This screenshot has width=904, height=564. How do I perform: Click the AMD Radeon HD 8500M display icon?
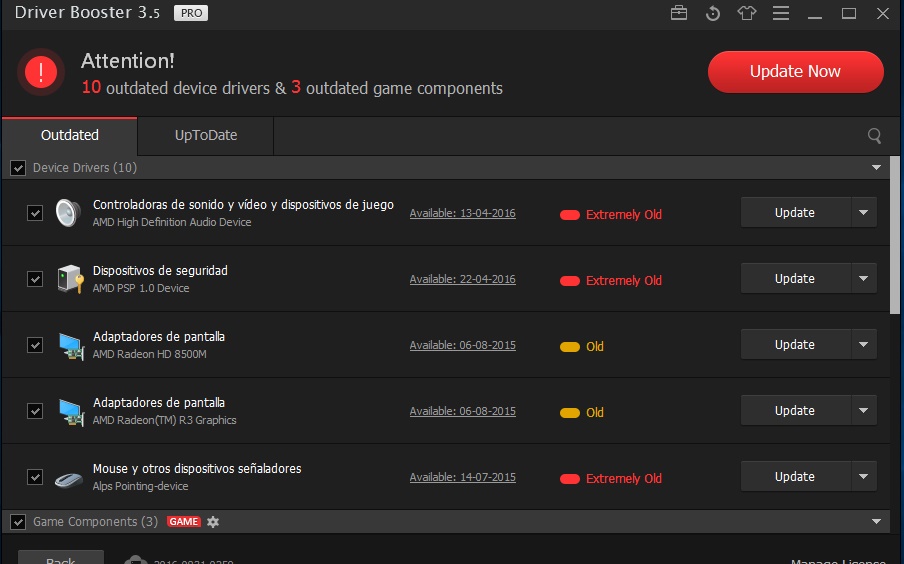(71, 345)
